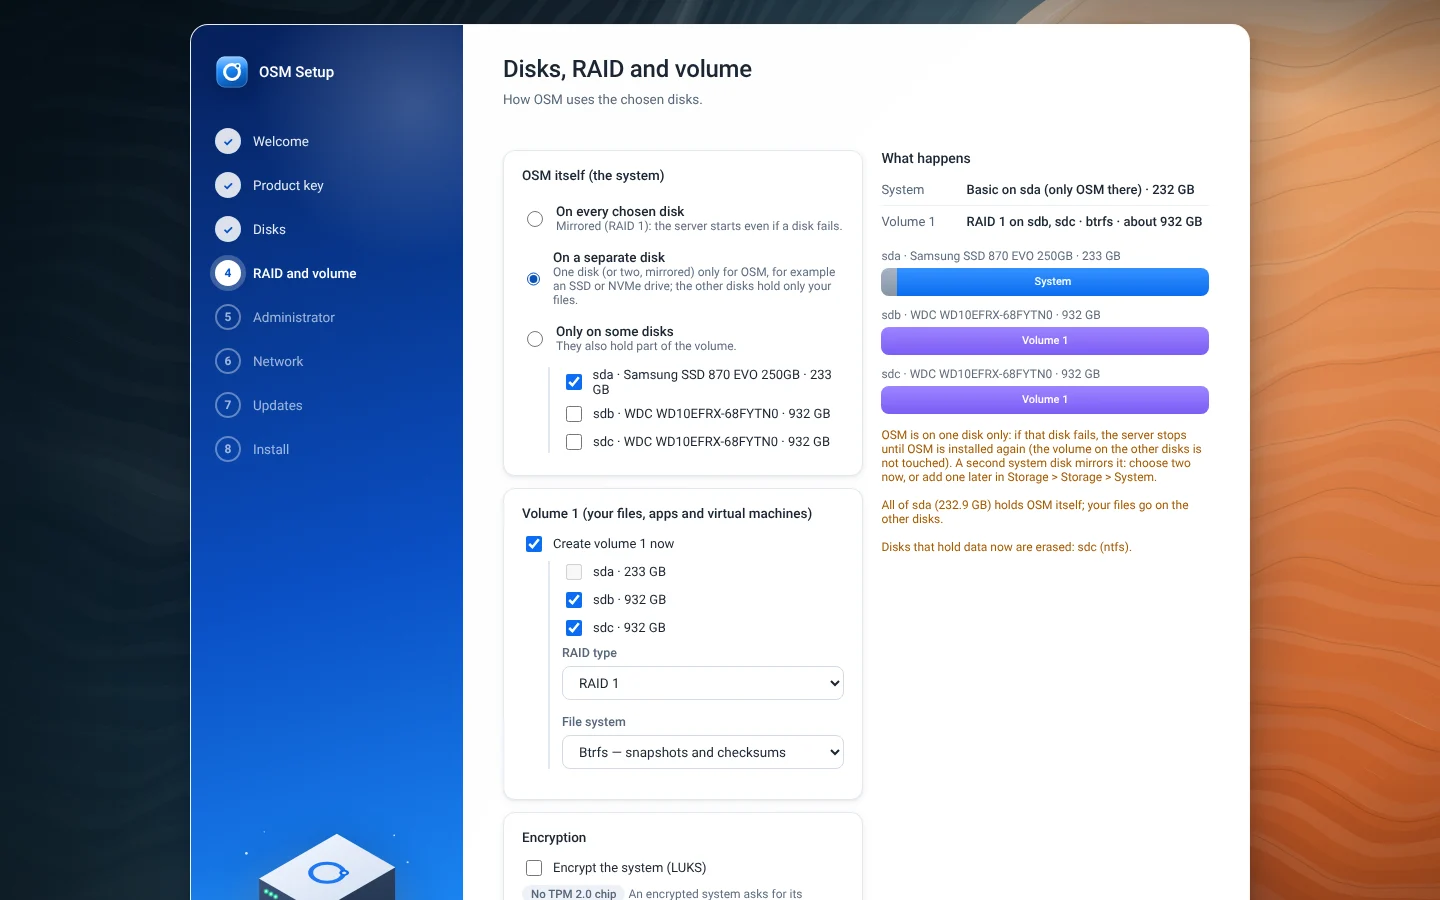Open the Disks step label
Image resolution: width=1440 pixels, height=900 pixels.
click(269, 229)
